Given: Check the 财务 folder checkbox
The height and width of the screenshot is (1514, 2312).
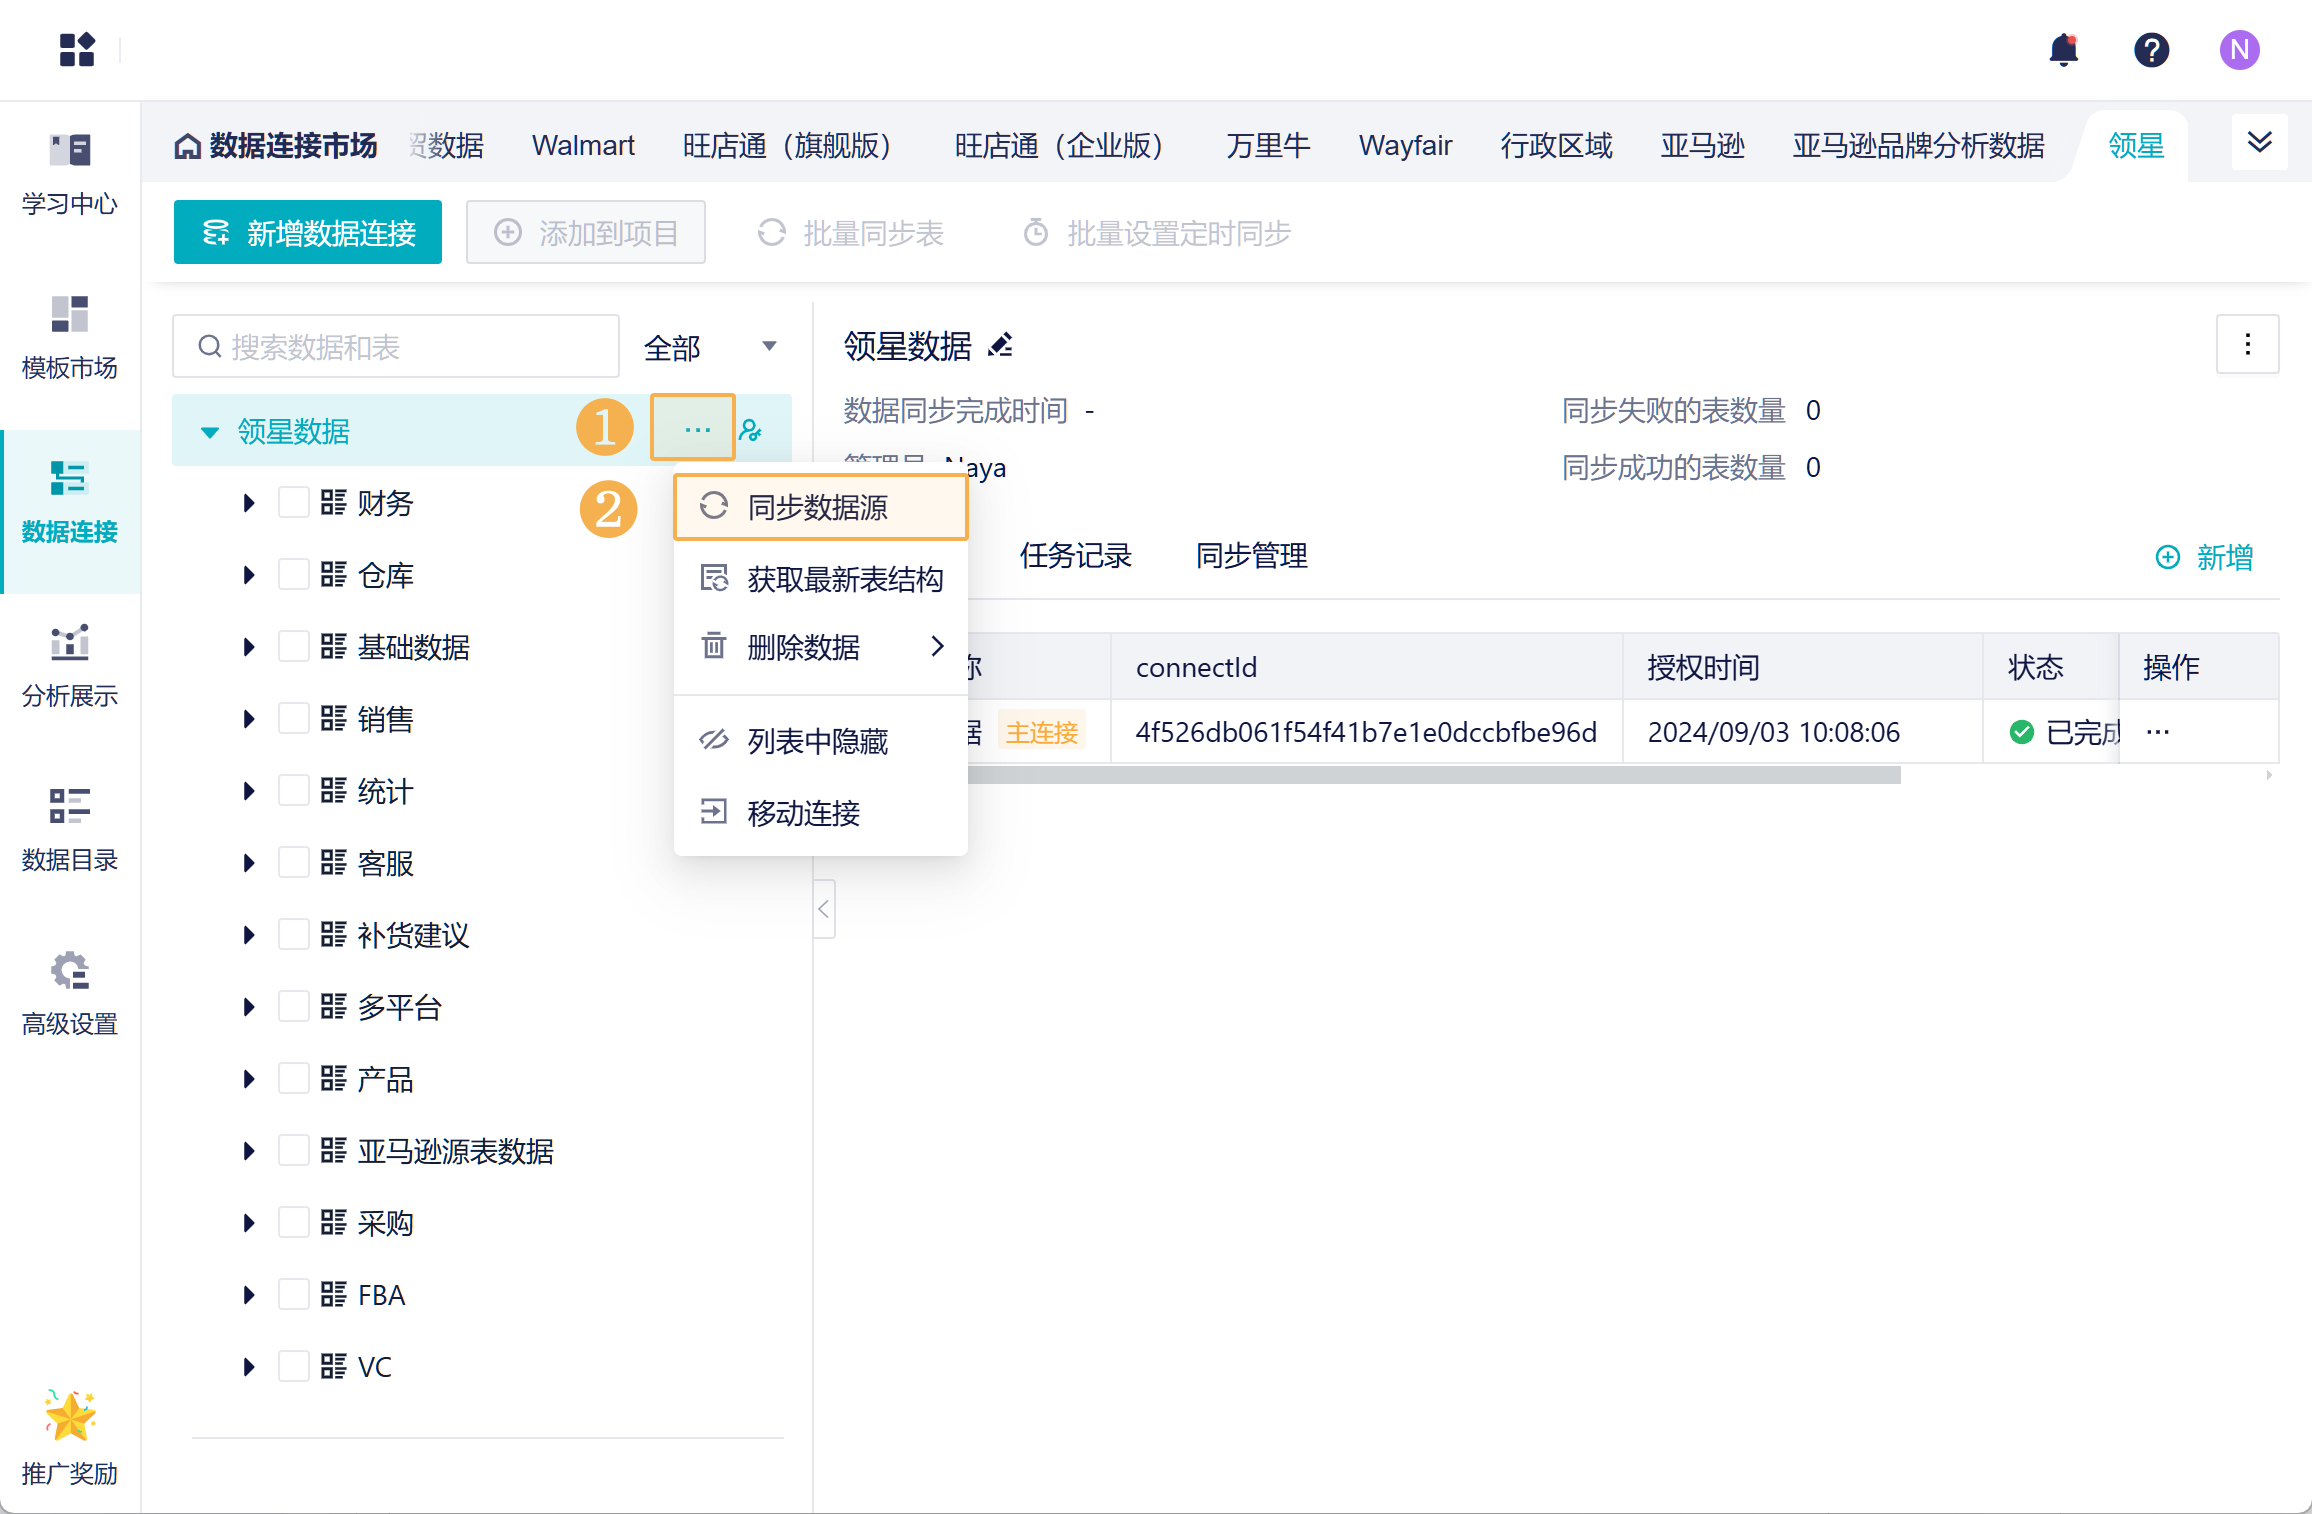Looking at the screenshot, I should pos(293,502).
